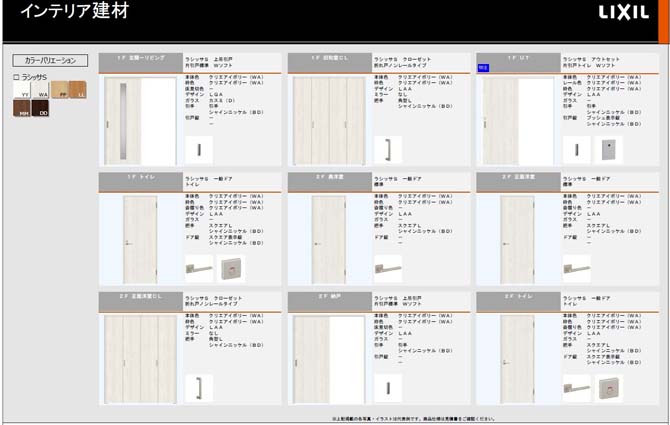Select pull handle icon in 1F UT card
Viewport: 670px width, 425px height.
click(577, 150)
